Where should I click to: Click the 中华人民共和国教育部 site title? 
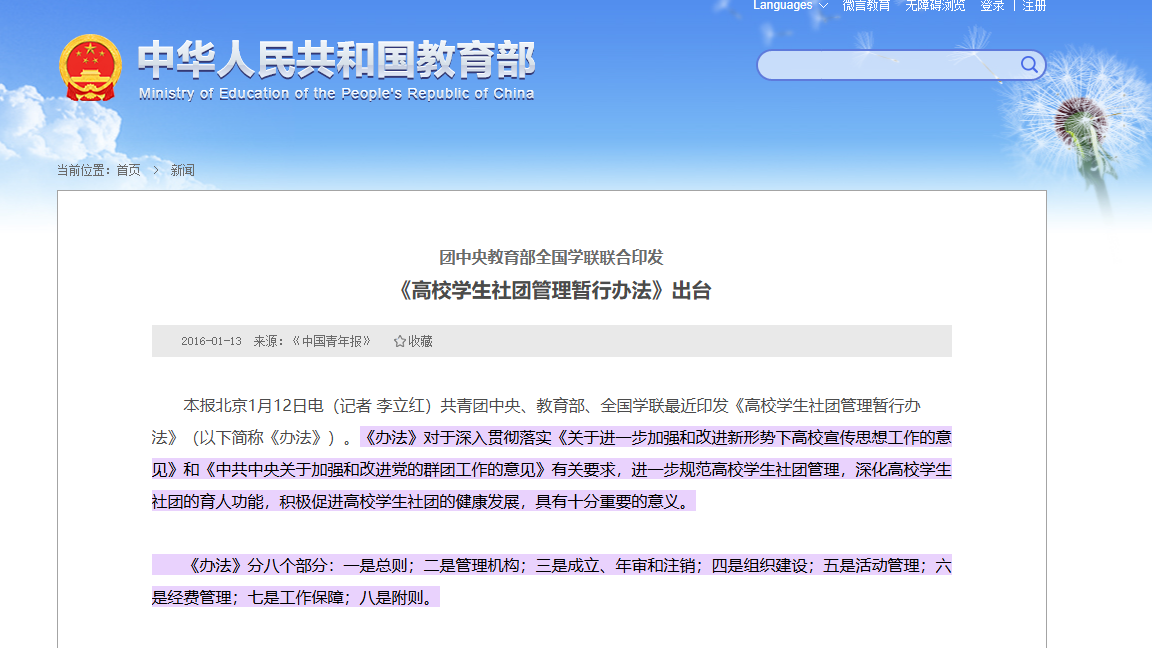coord(336,60)
